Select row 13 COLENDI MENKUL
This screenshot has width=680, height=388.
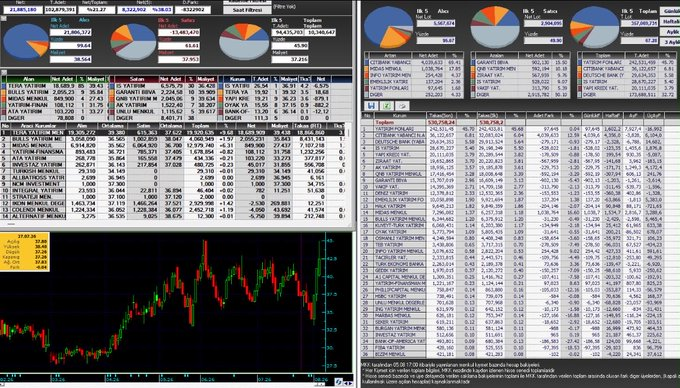173,209
